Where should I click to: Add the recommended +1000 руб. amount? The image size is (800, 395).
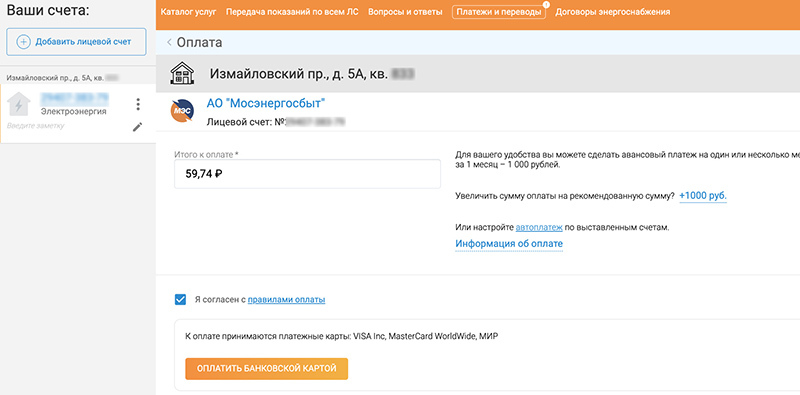click(703, 196)
